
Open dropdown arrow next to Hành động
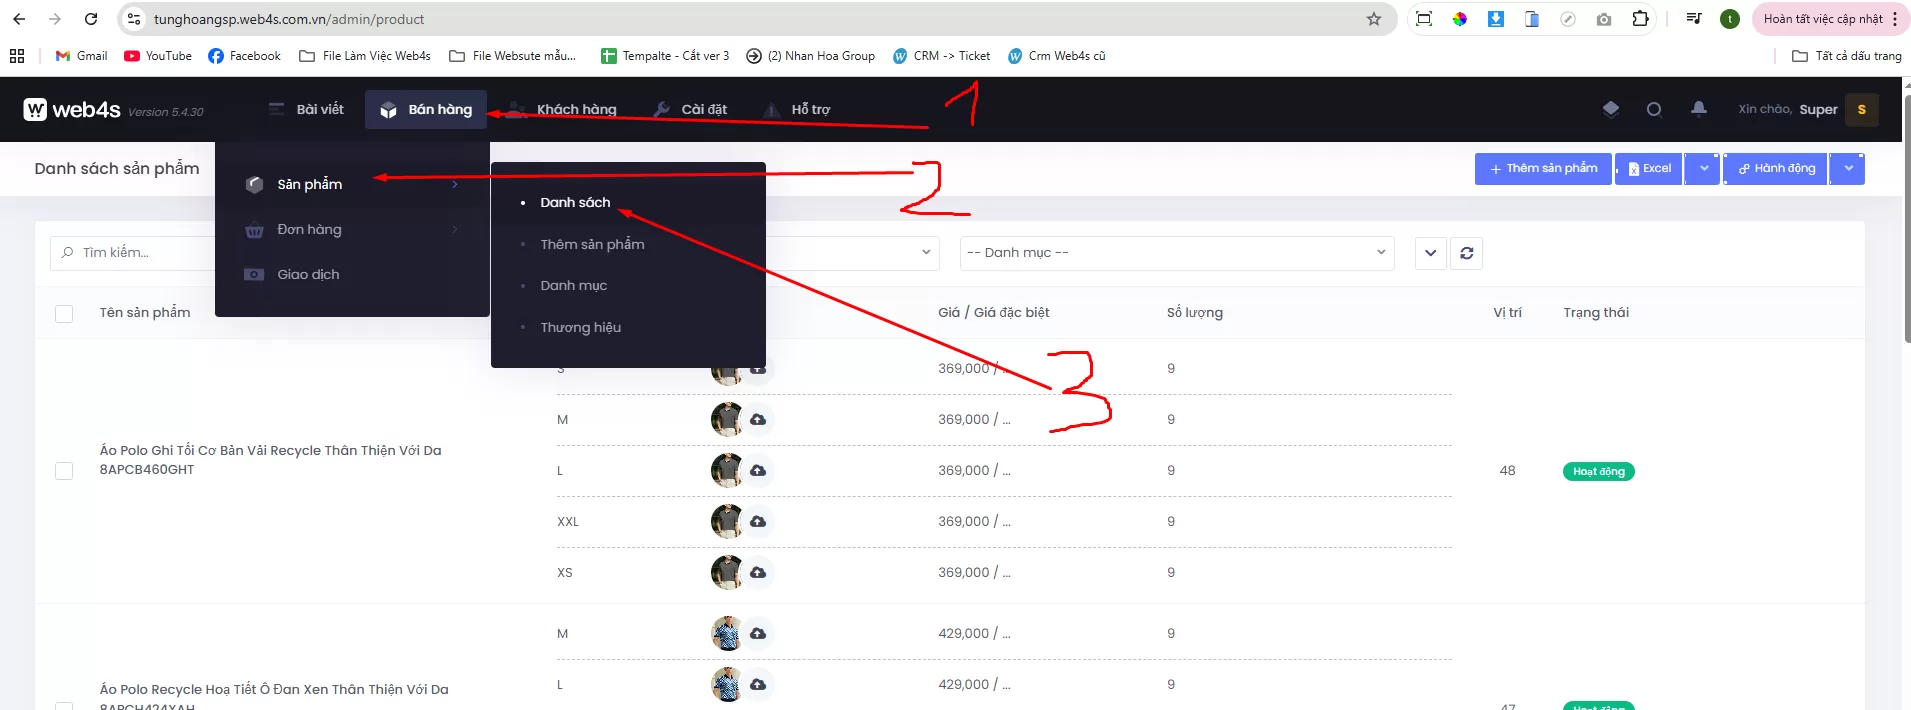pos(1848,169)
